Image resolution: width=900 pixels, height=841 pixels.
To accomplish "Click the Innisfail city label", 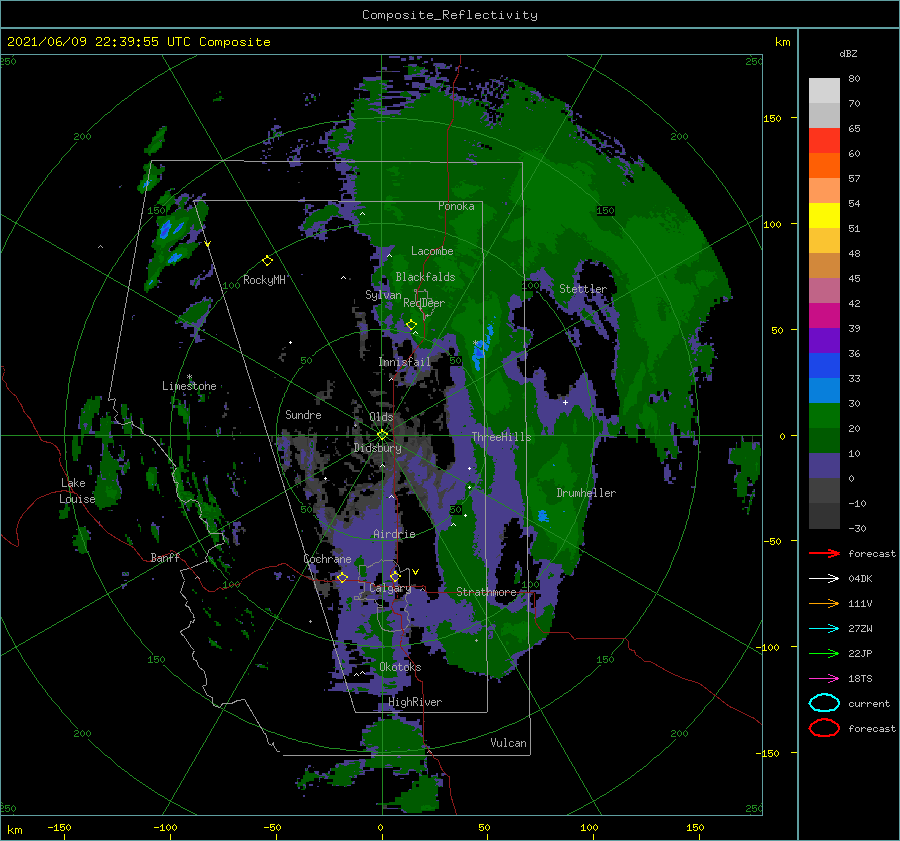I will (x=404, y=362).
